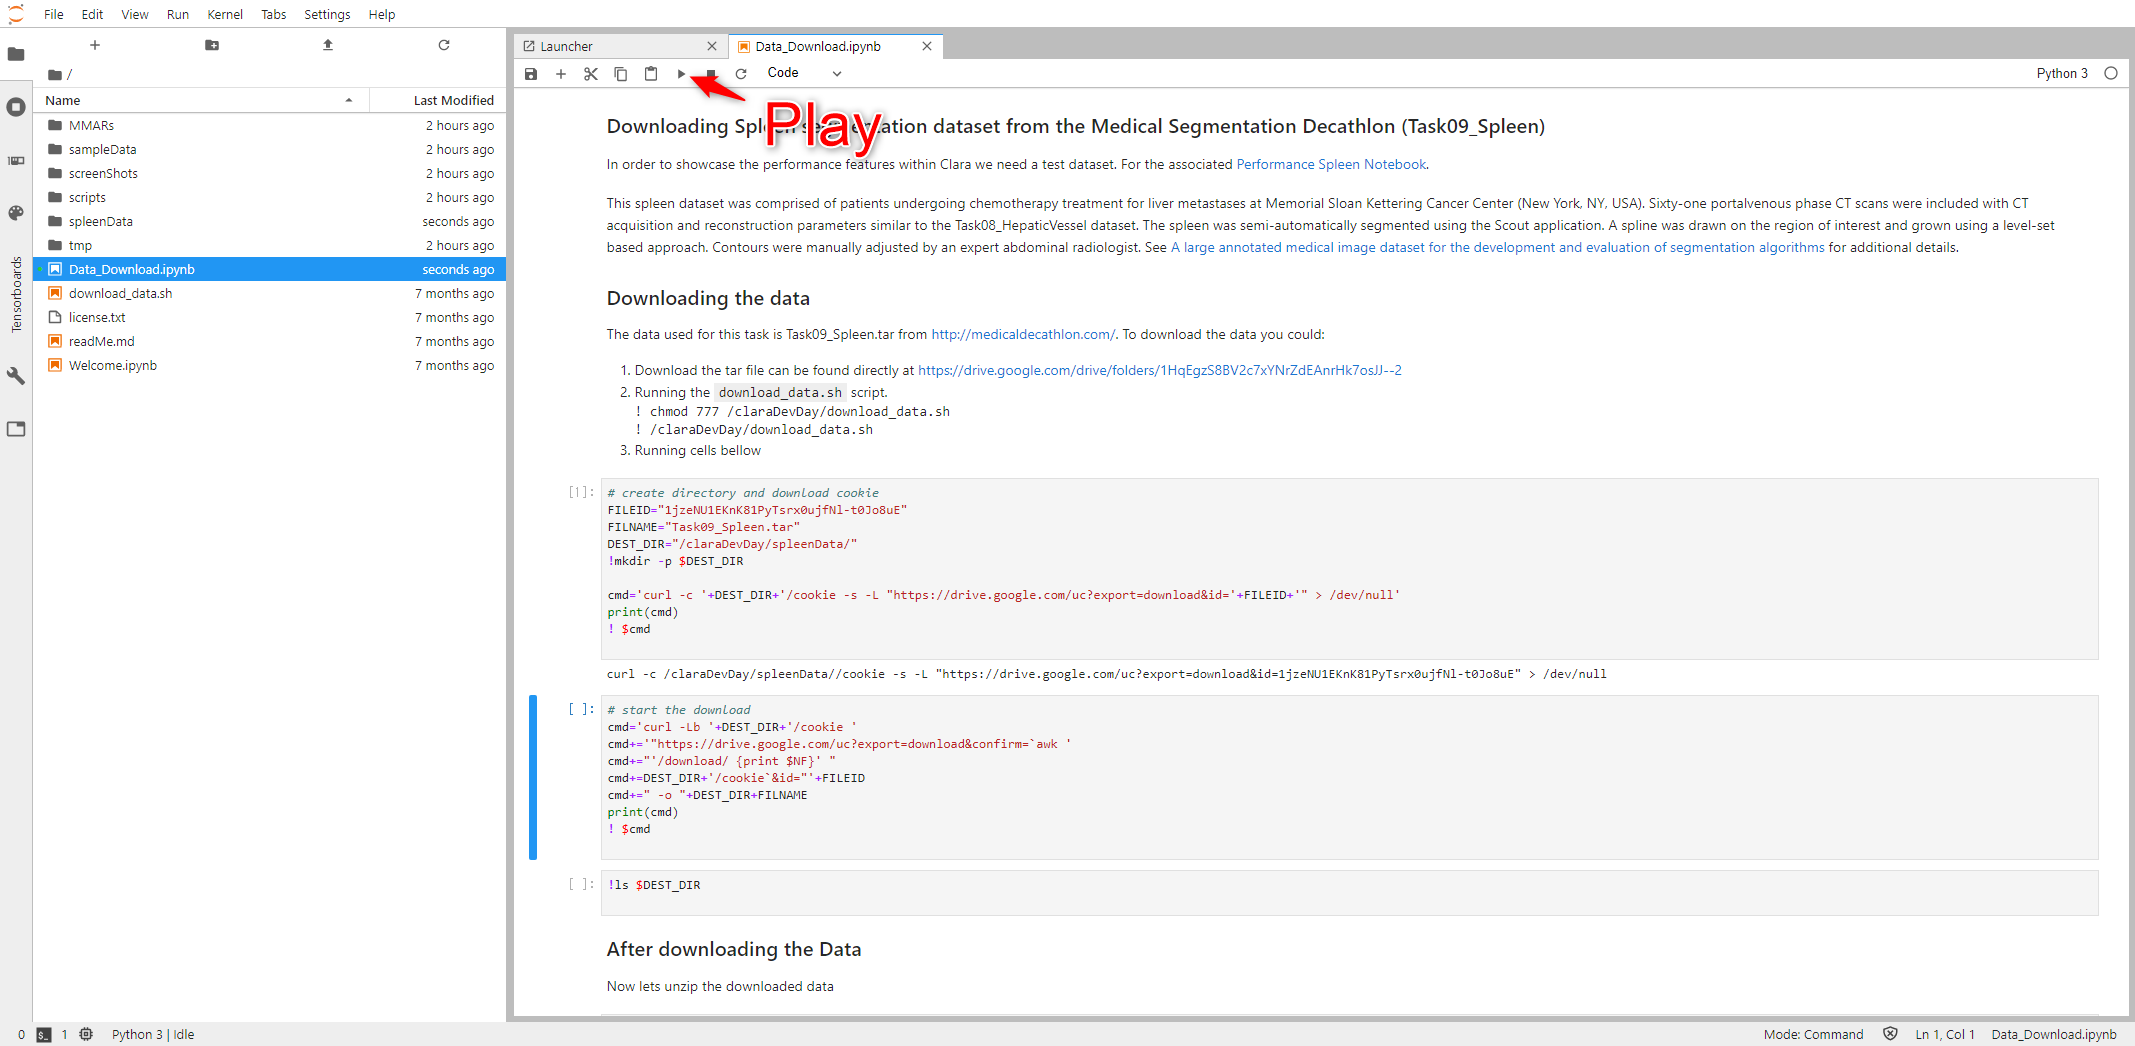Click the notebook trust shield icon

pyautogui.click(x=1890, y=1034)
